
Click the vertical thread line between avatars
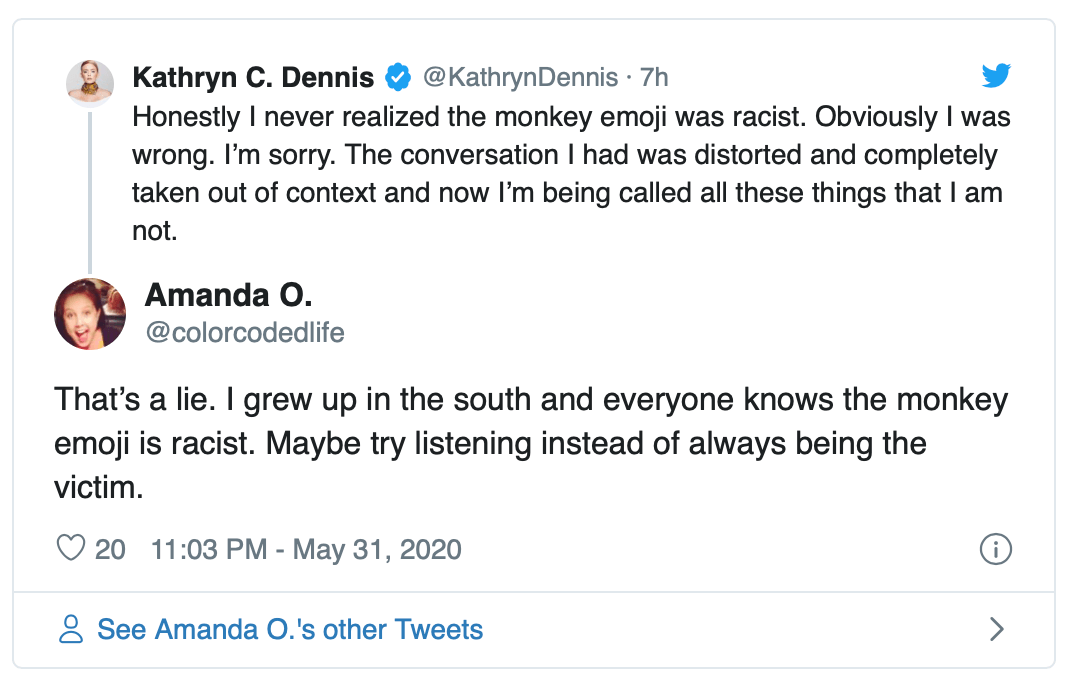(90, 190)
